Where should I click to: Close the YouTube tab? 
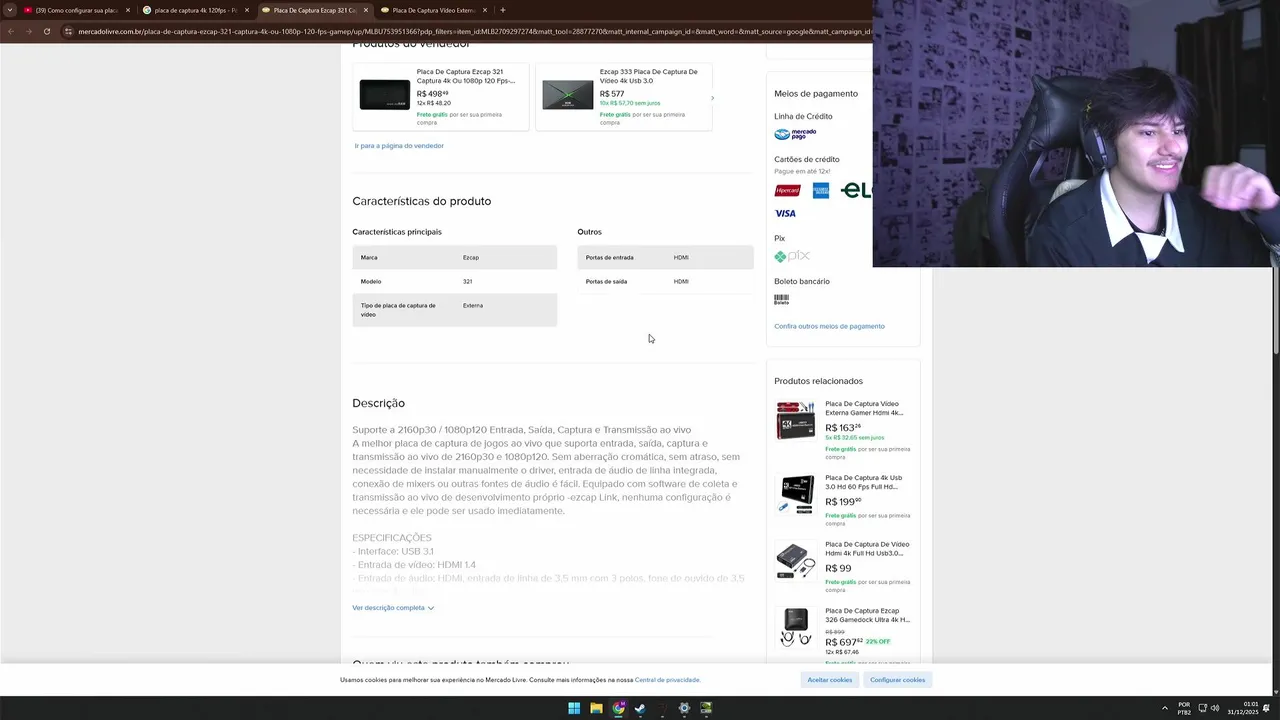pyautogui.click(x=128, y=10)
